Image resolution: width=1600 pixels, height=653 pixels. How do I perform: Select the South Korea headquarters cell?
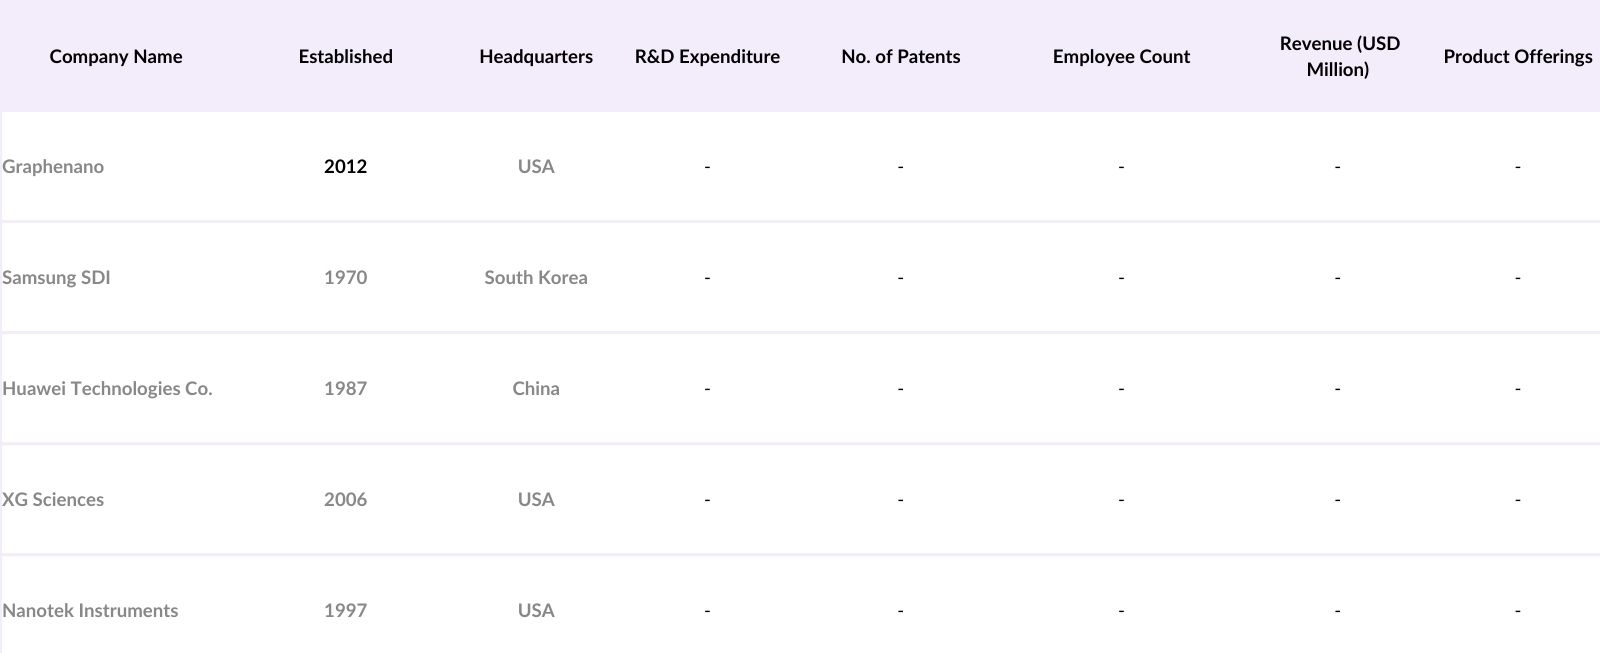pyautogui.click(x=536, y=277)
